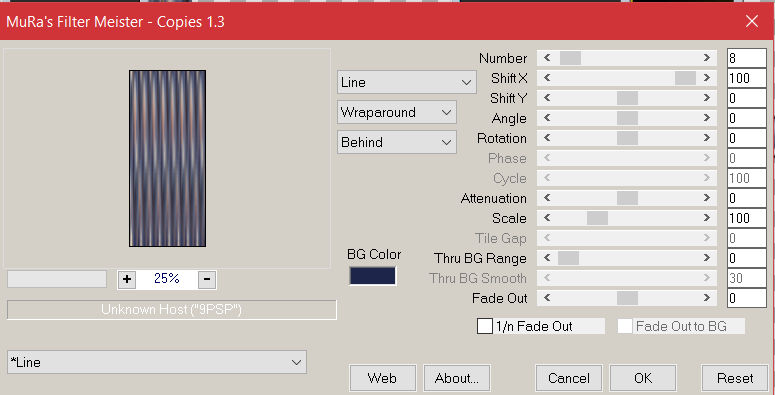Click the About... button
This screenshot has height=395, width=775.
(x=457, y=378)
